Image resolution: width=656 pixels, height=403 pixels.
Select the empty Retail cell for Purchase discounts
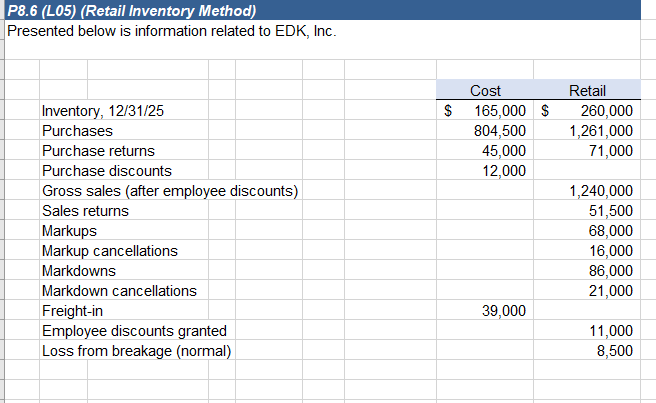[x=587, y=171]
